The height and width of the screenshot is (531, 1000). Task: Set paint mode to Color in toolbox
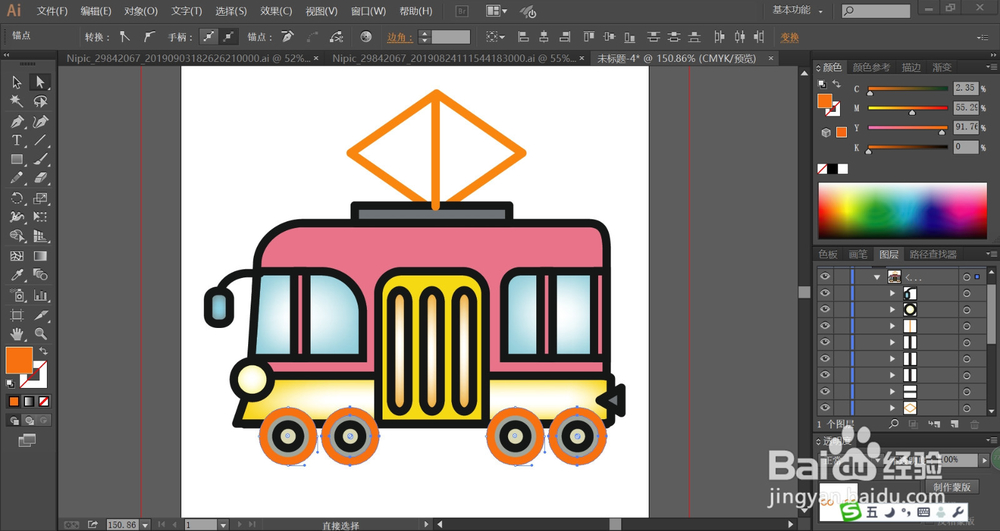tap(13, 402)
